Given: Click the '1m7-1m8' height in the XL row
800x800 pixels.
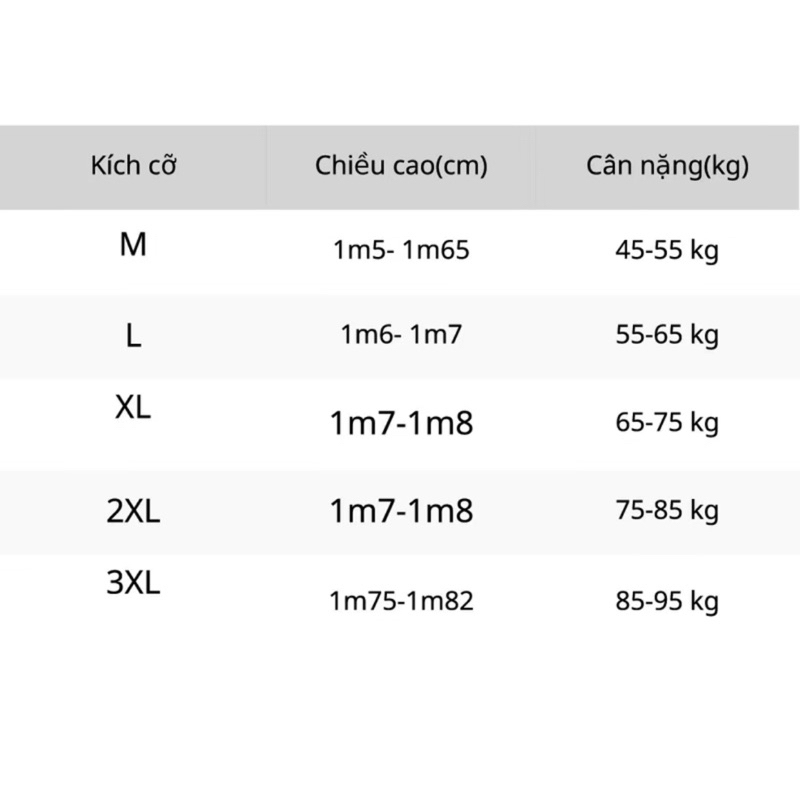Looking at the screenshot, I should [401, 424].
